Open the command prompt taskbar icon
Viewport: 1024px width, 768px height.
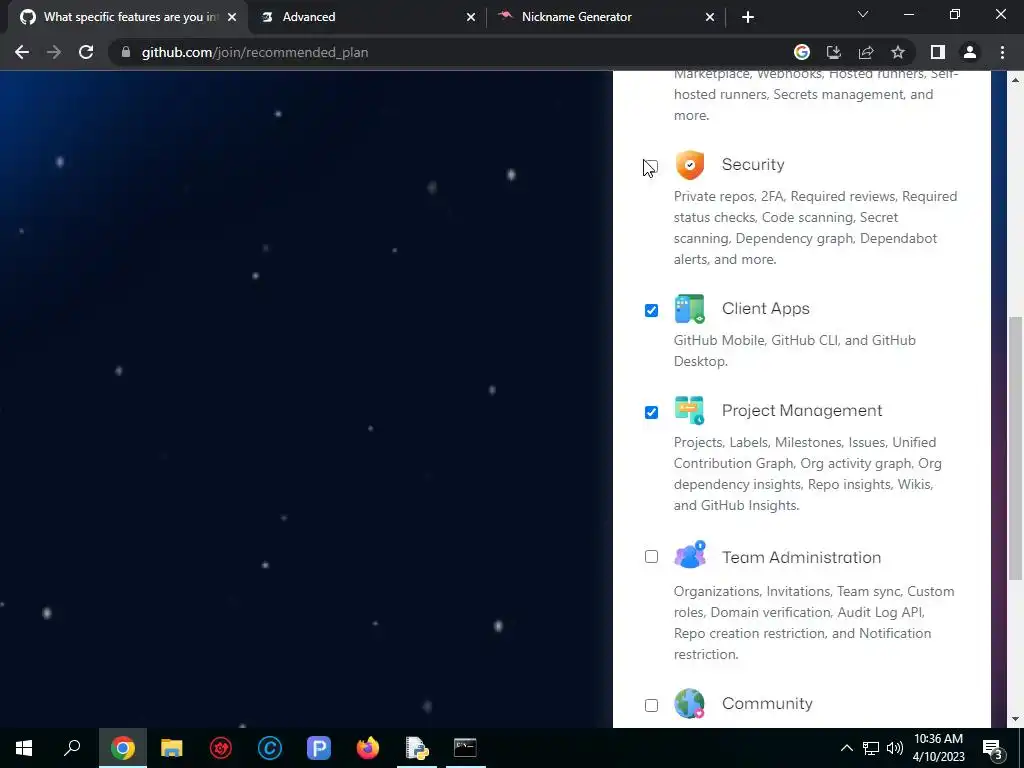coord(465,748)
